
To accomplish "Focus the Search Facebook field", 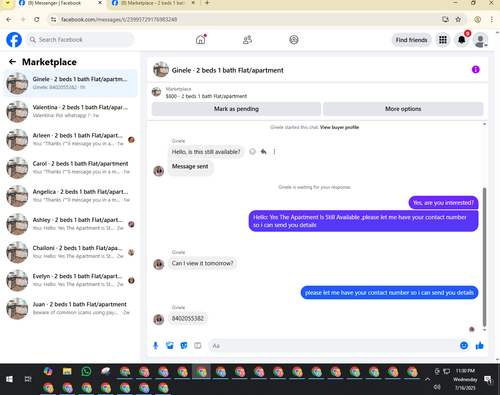I will (80, 40).
